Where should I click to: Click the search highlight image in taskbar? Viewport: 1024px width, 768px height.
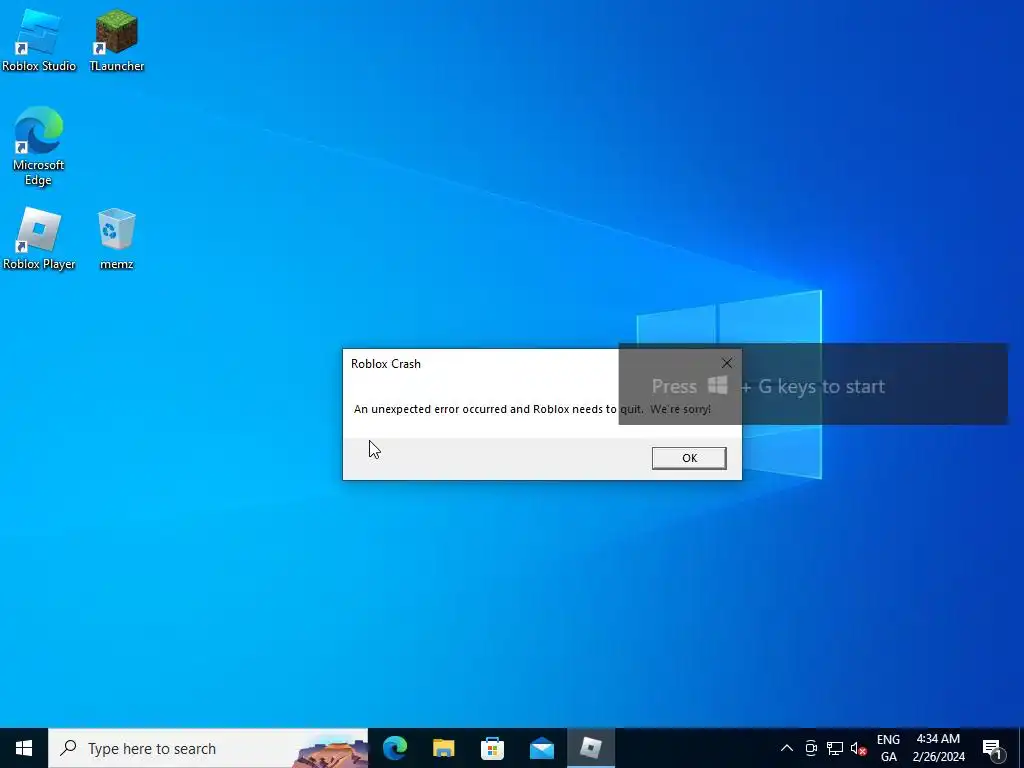click(x=330, y=752)
